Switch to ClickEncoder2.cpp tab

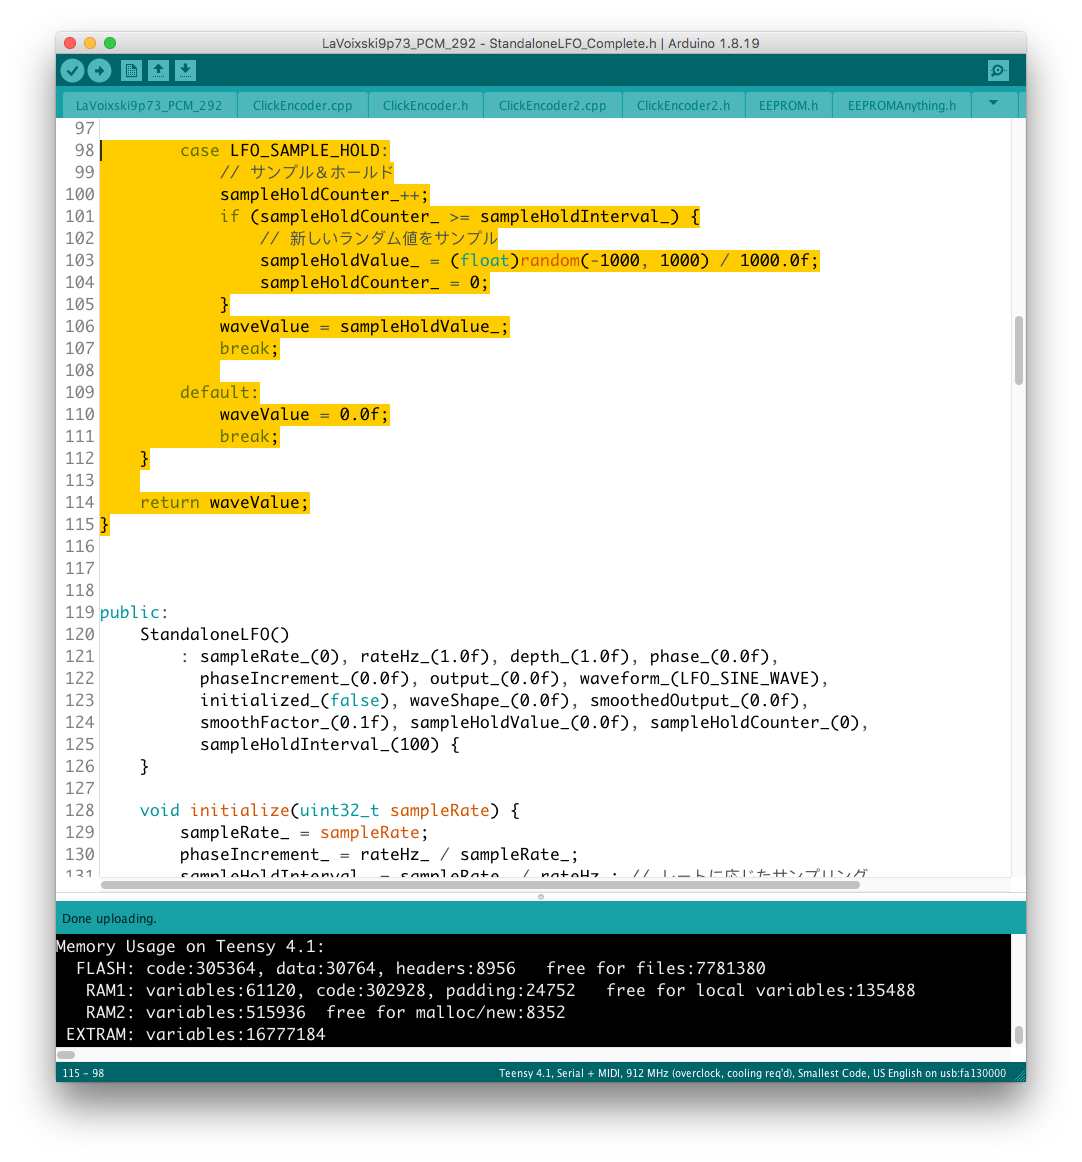pyautogui.click(x=552, y=105)
